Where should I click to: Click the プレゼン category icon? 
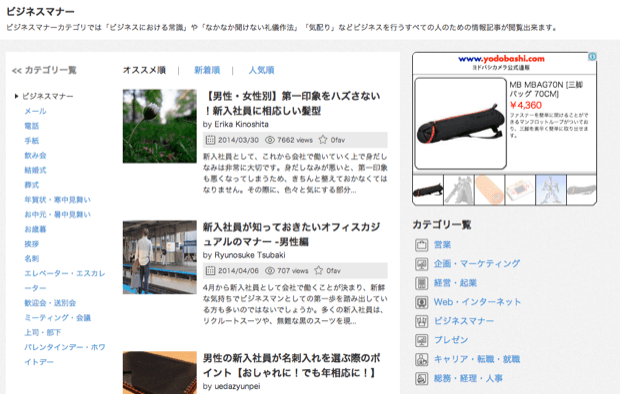(x=422, y=340)
